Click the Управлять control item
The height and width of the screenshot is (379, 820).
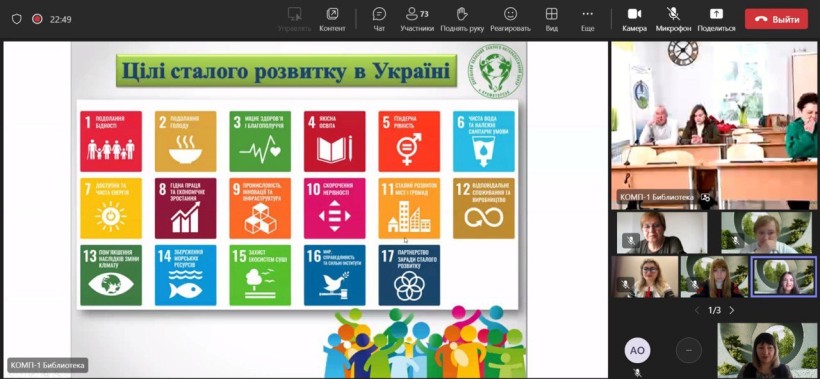tap(295, 19)
